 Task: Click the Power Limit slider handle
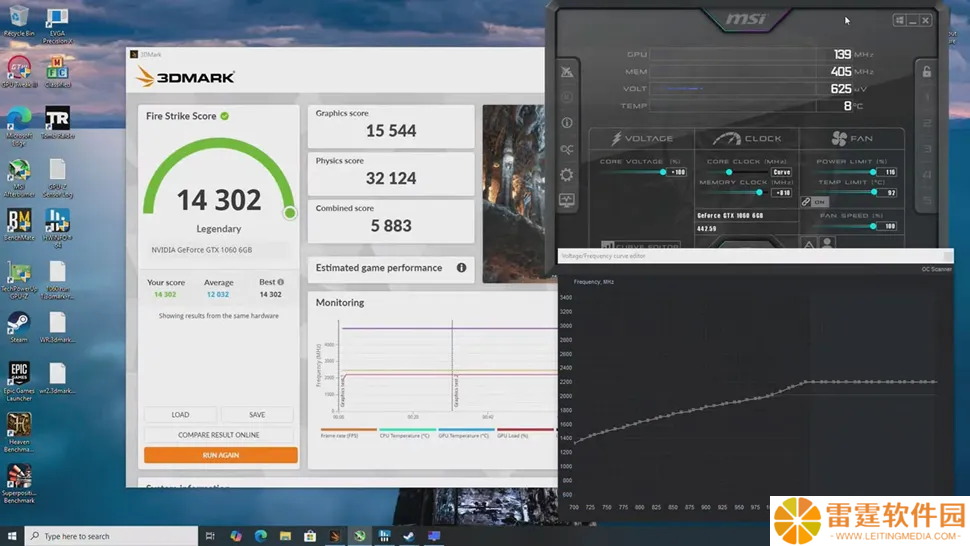coord(873,172)
